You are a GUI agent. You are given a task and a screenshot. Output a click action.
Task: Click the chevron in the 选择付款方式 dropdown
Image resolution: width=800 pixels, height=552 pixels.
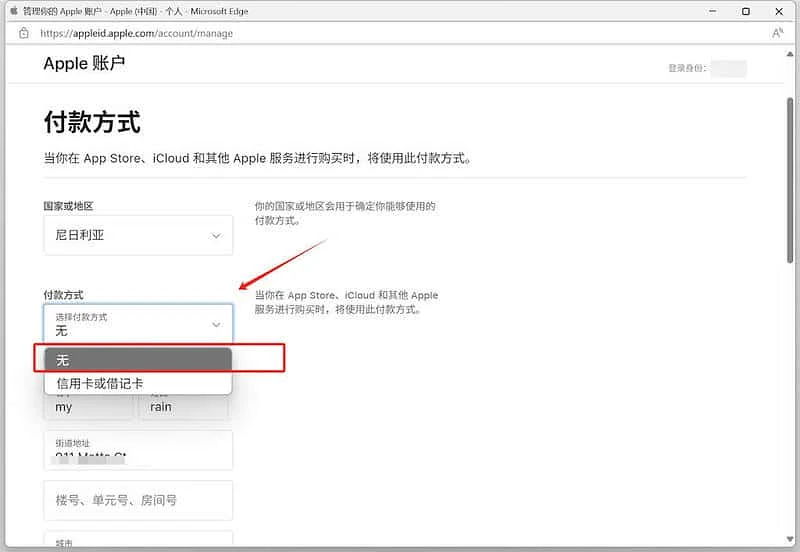point(216,324)
